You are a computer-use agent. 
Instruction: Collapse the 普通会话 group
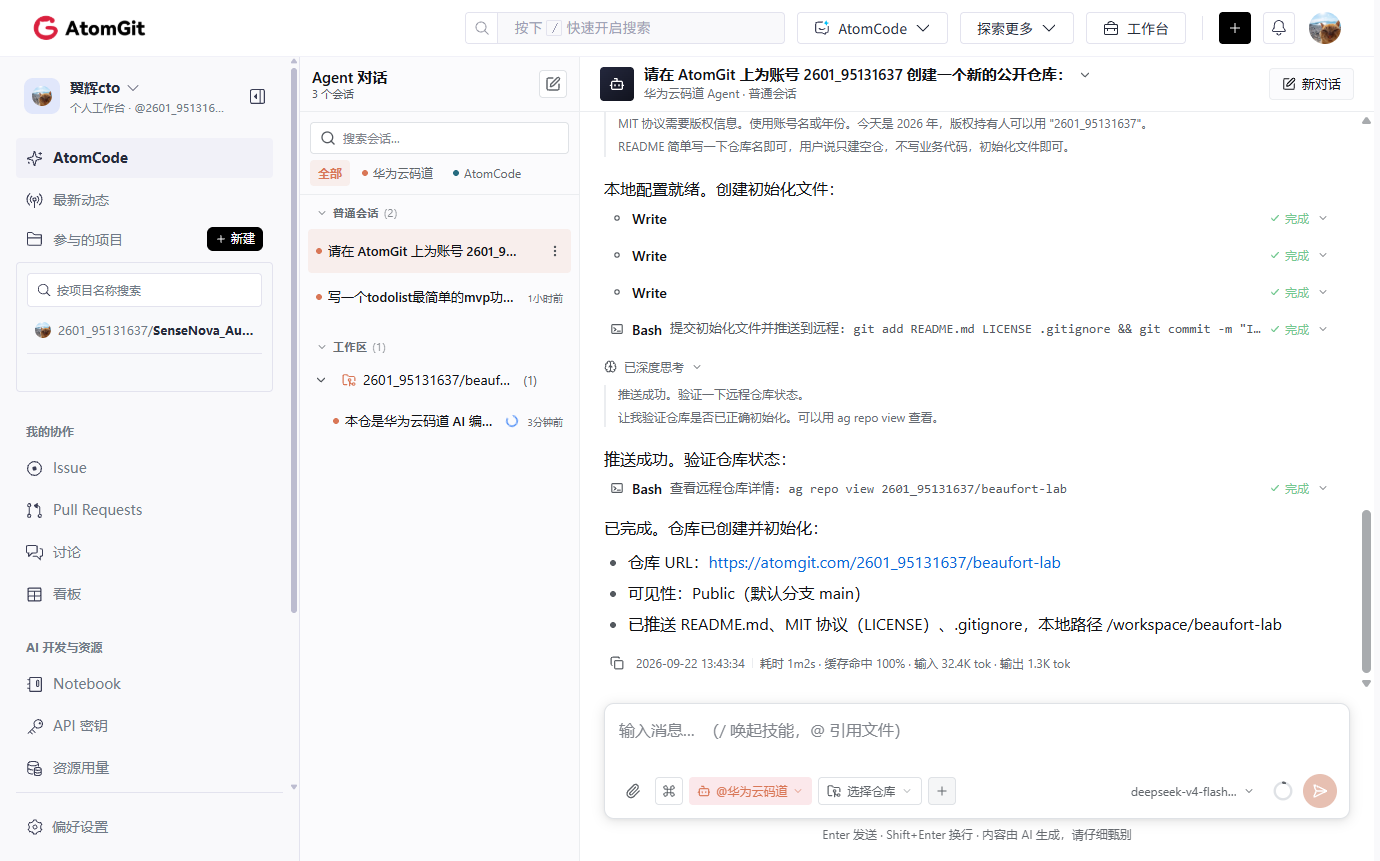322,213
